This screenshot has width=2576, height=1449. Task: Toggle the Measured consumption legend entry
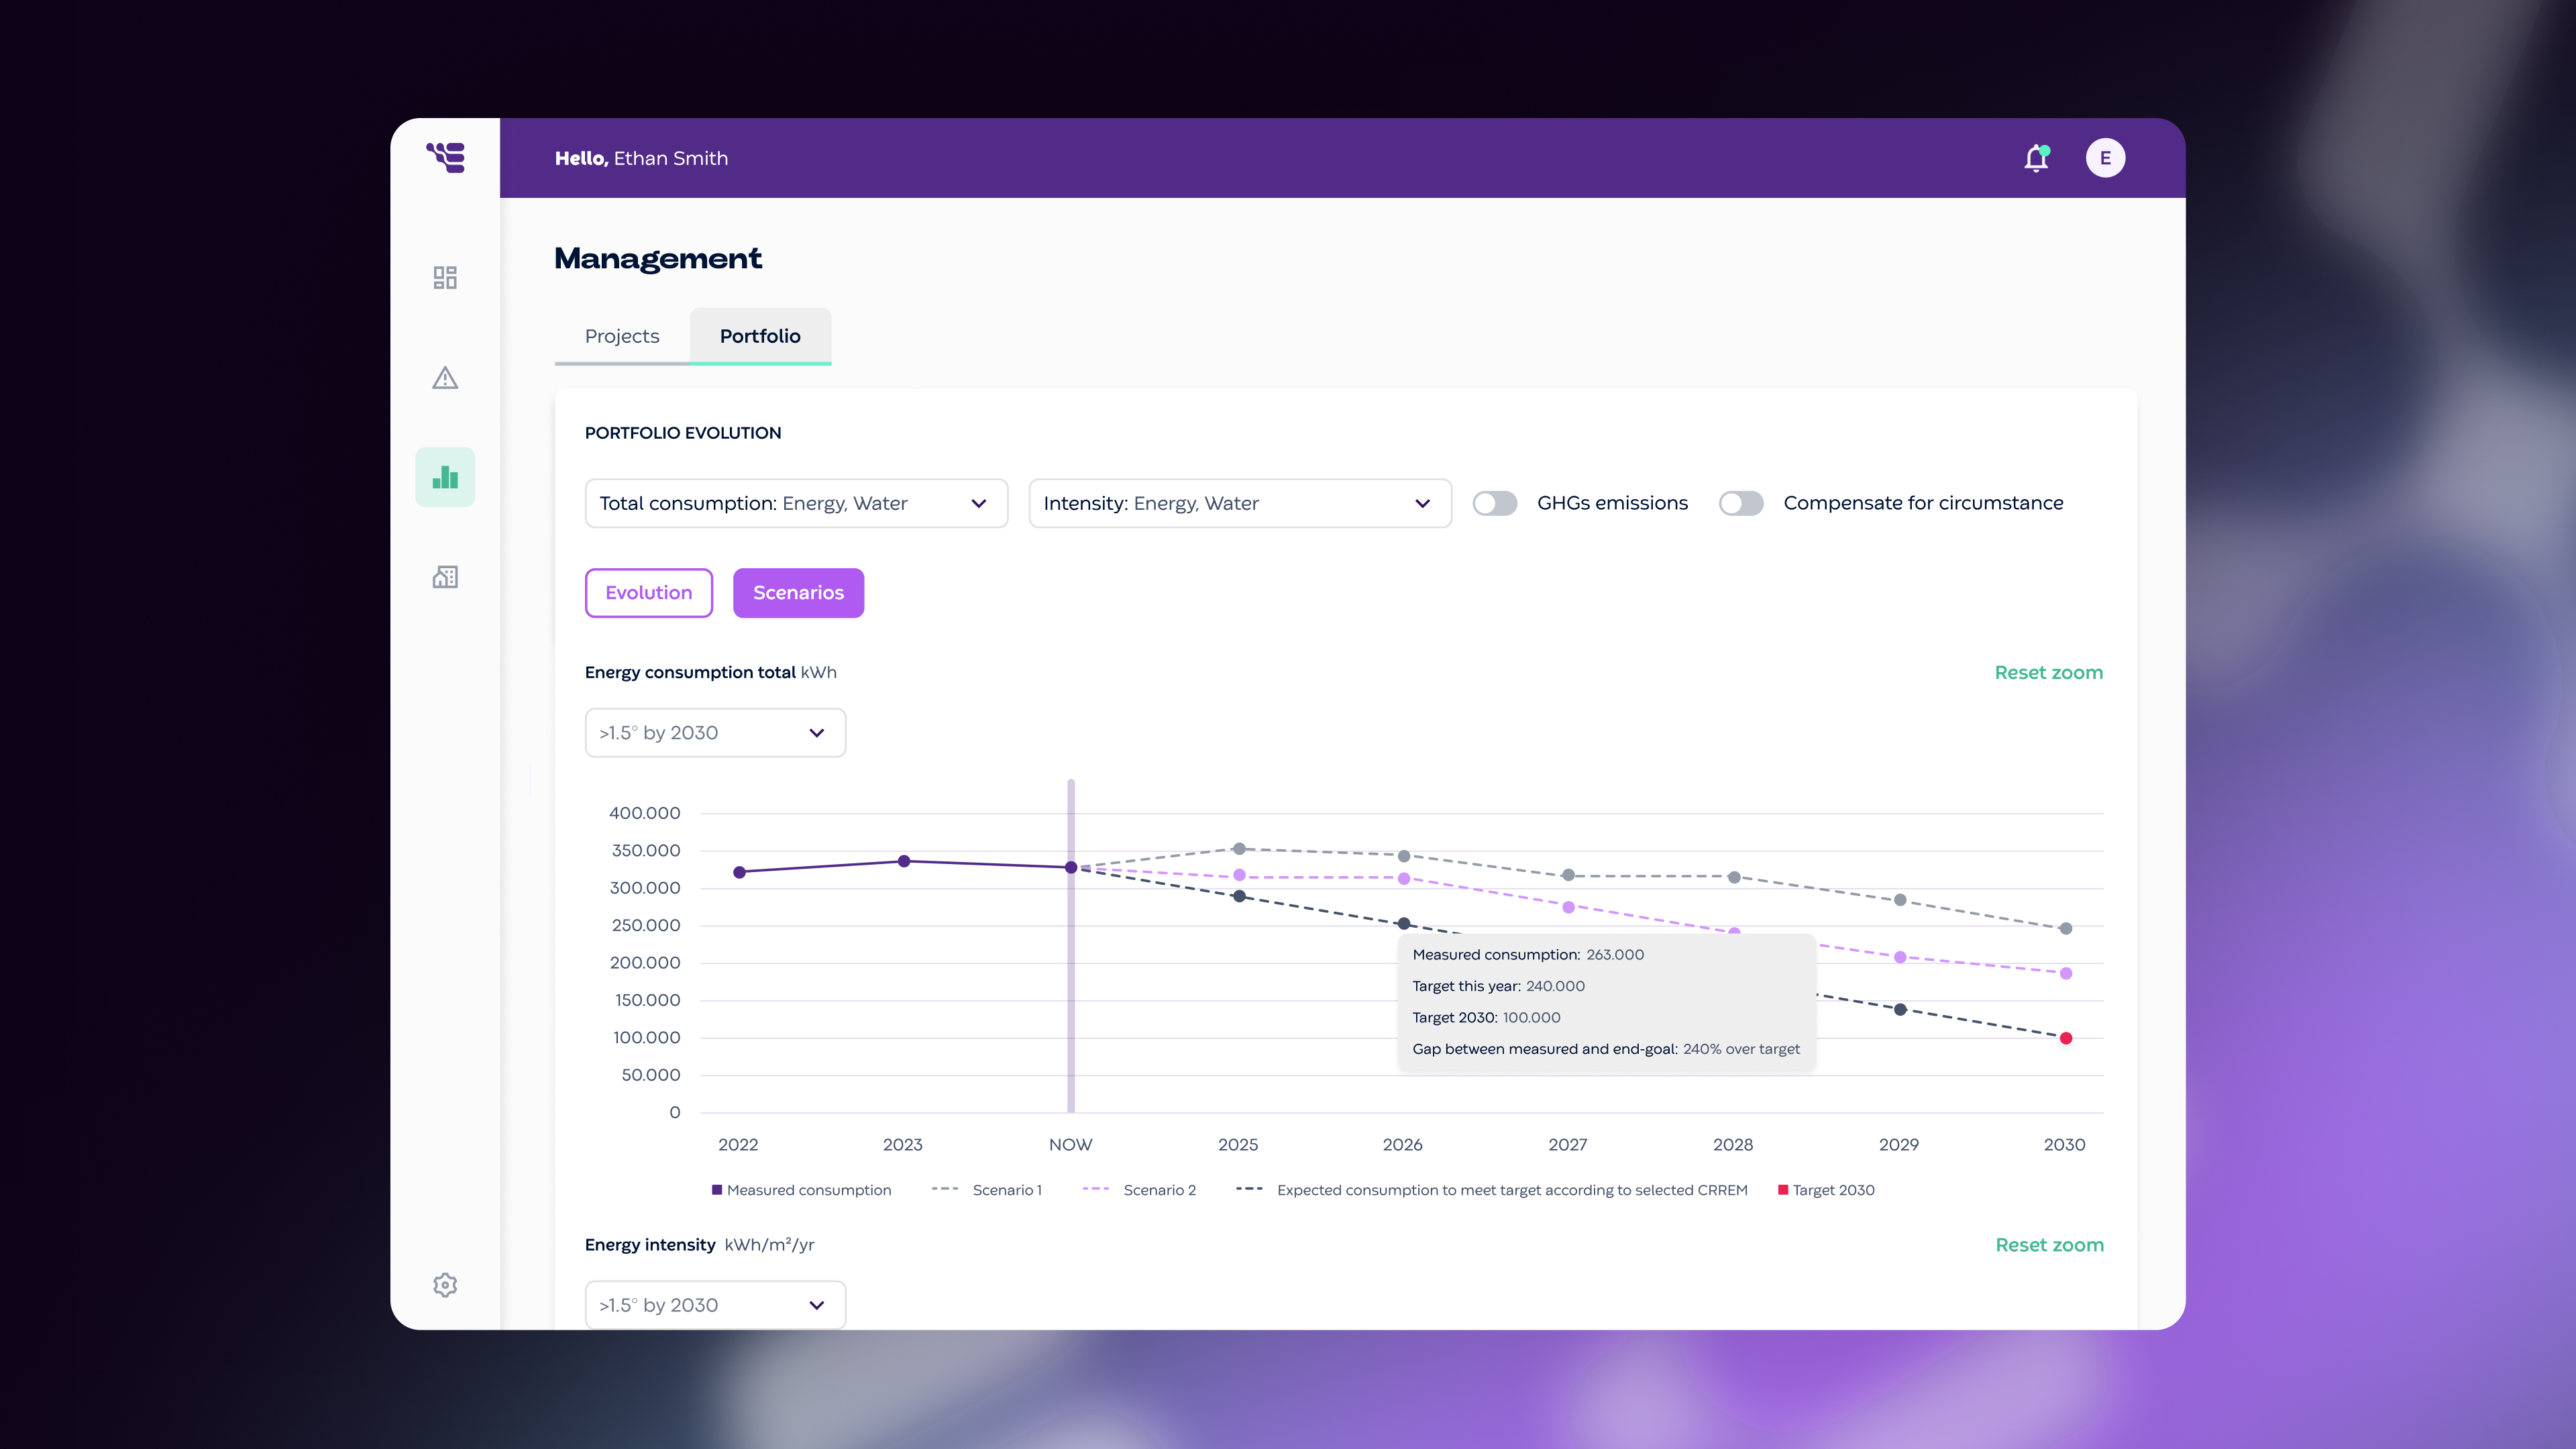[801, 1190]
